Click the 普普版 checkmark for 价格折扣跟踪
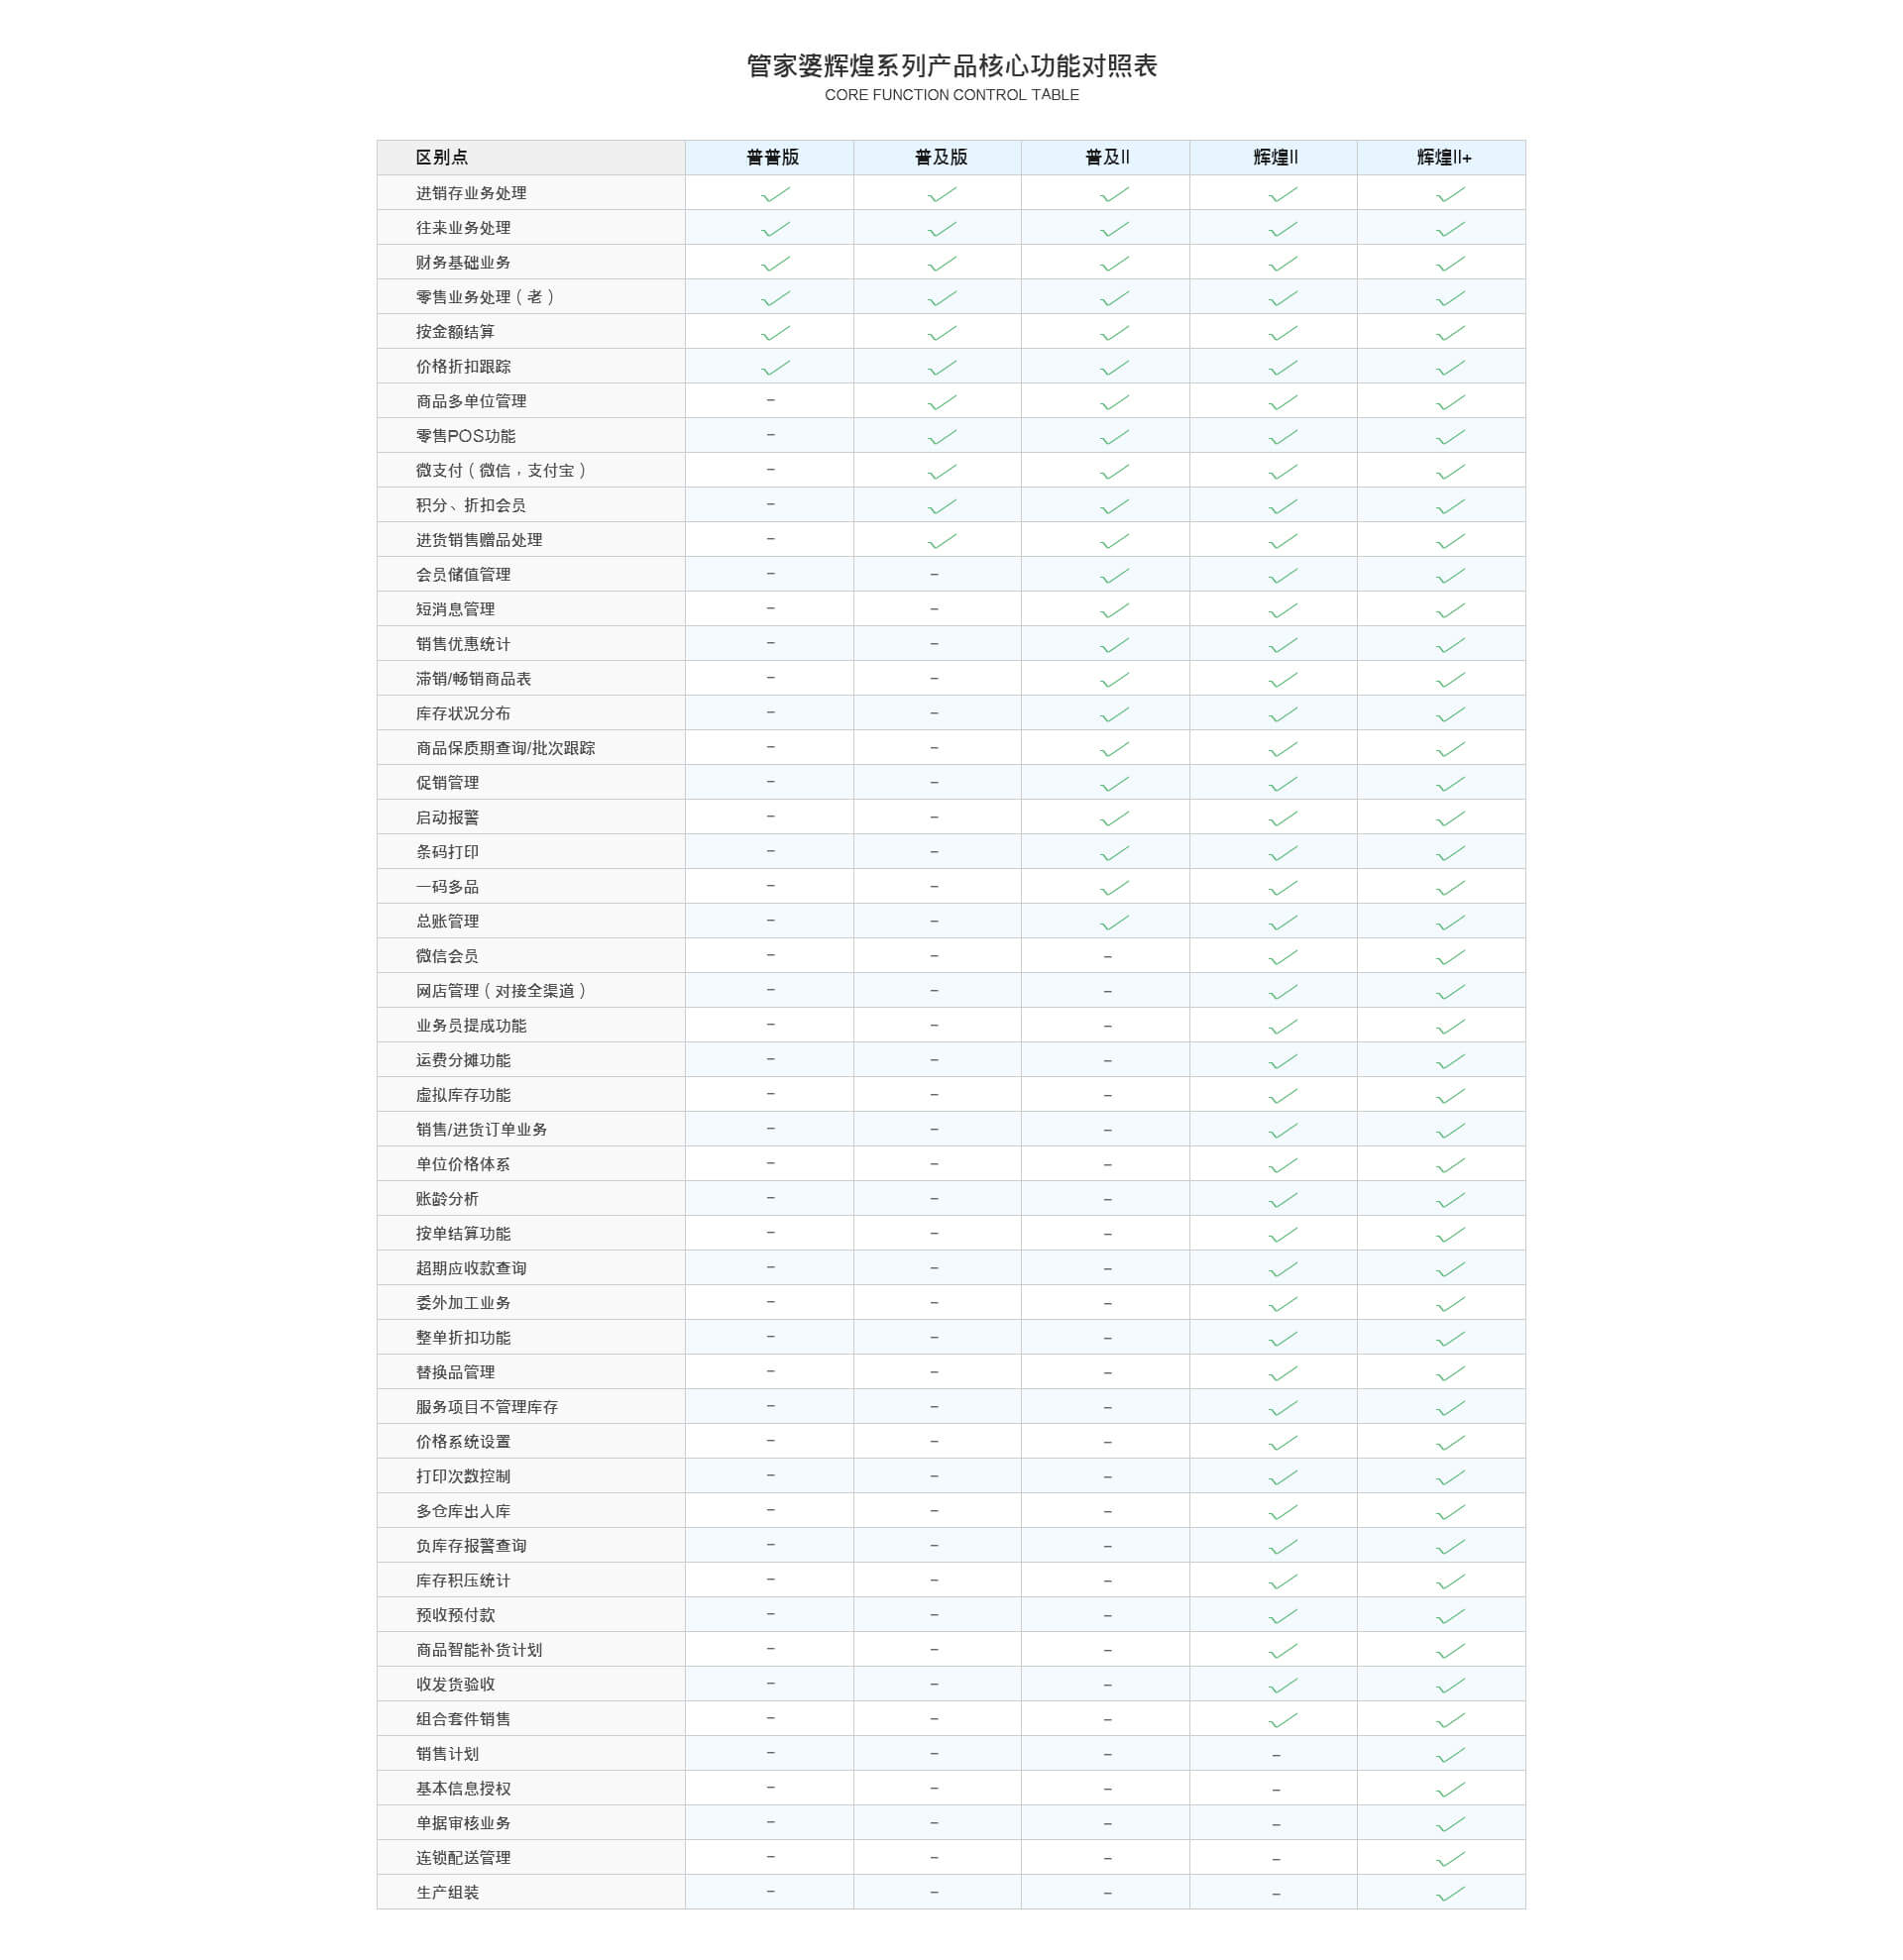This screenshot has height=1960, width=1903. 775,367
